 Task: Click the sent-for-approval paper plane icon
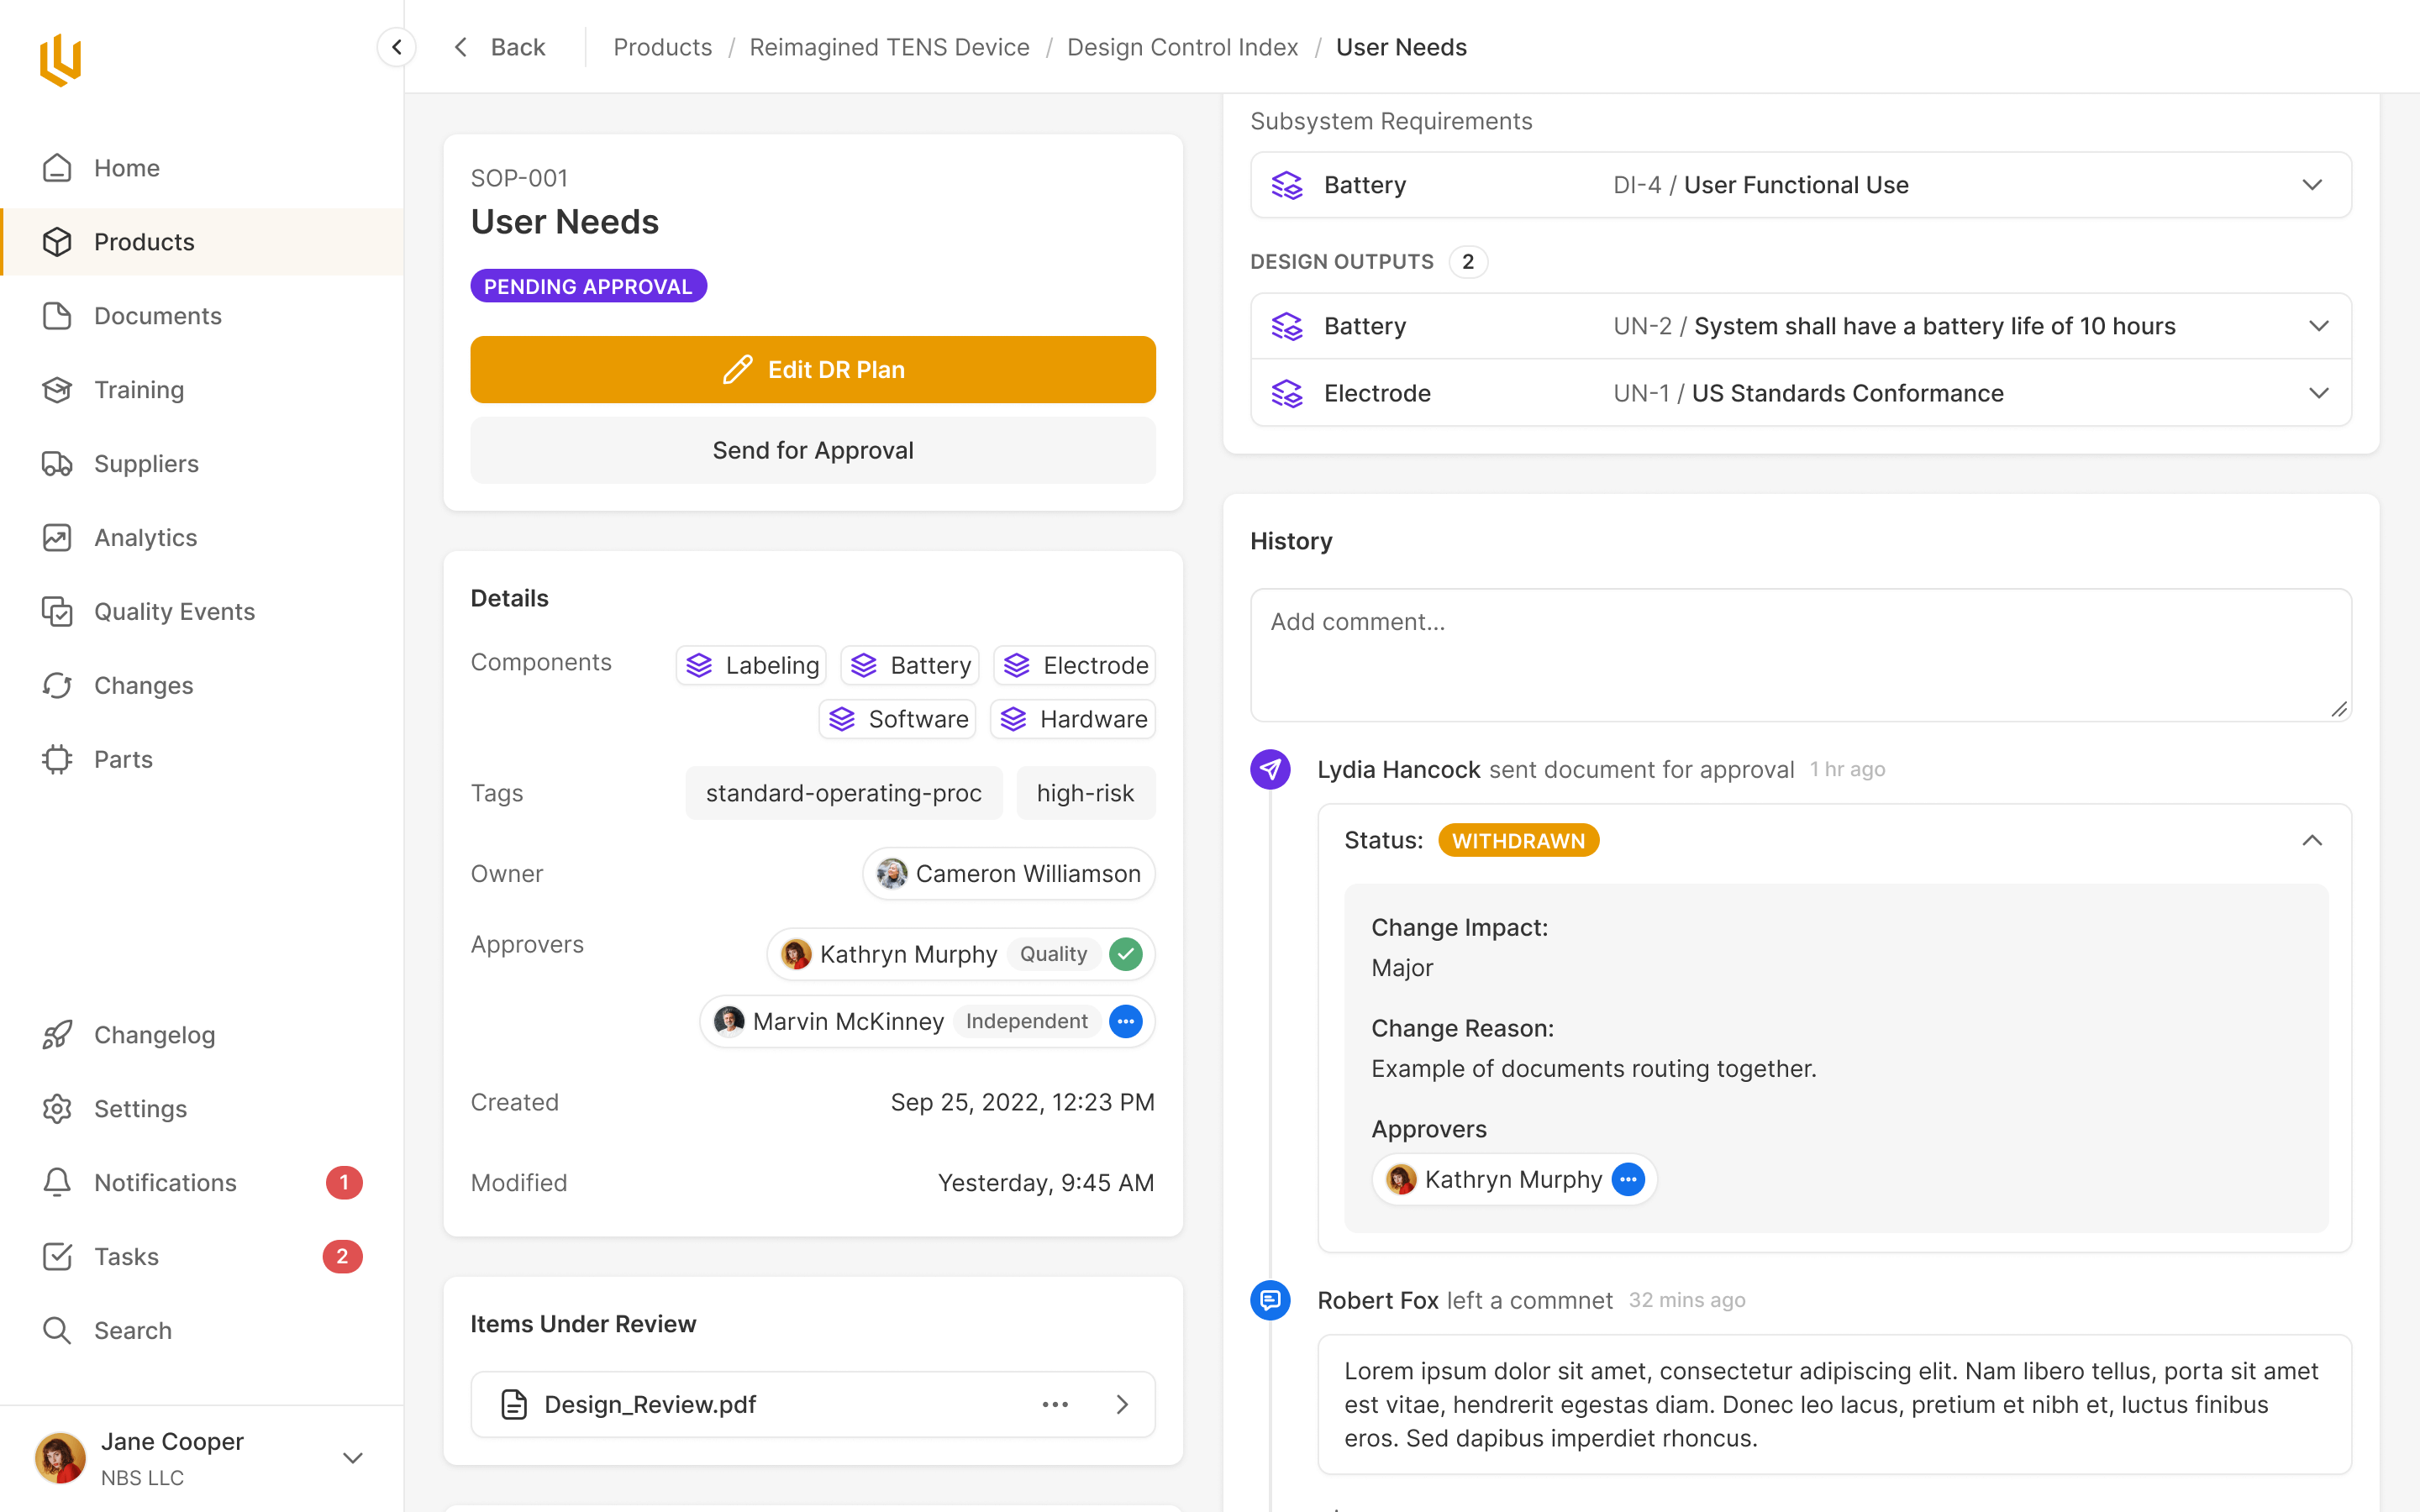pos(1270,769)
